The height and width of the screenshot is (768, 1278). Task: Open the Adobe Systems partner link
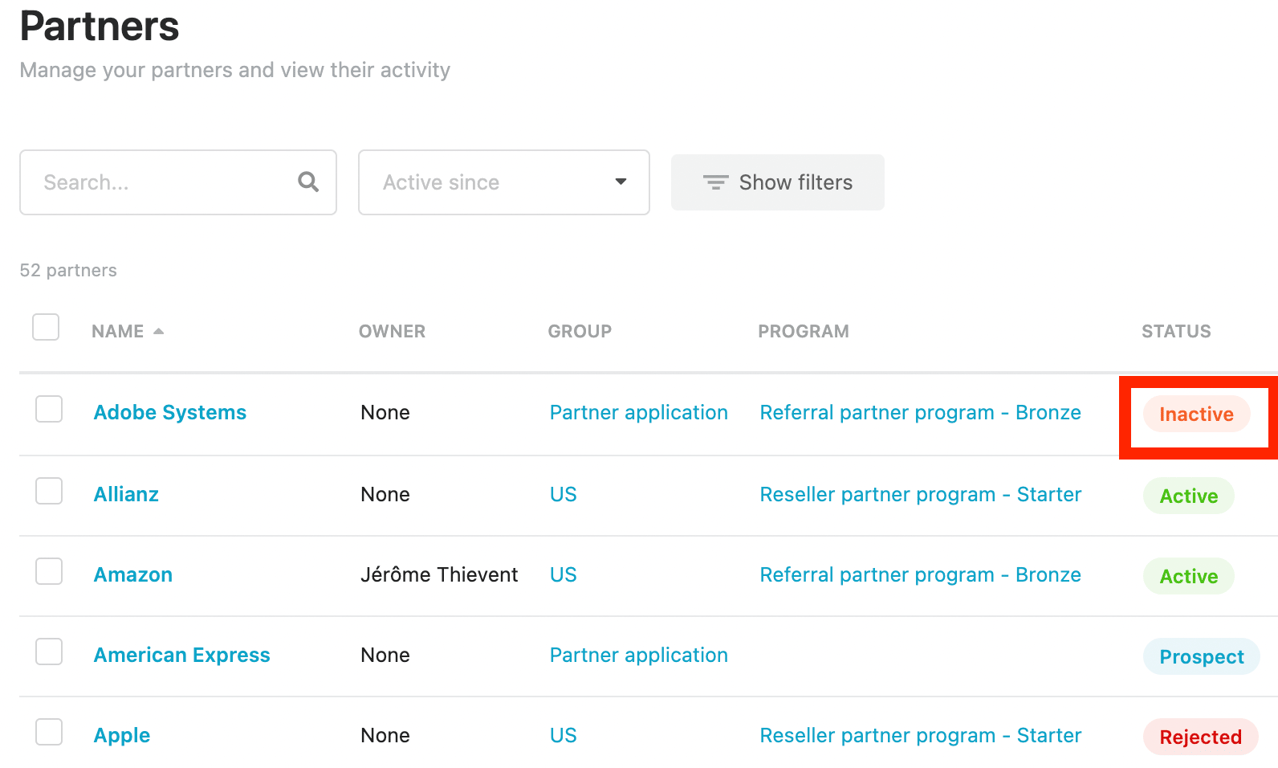(x=170, y=412)
